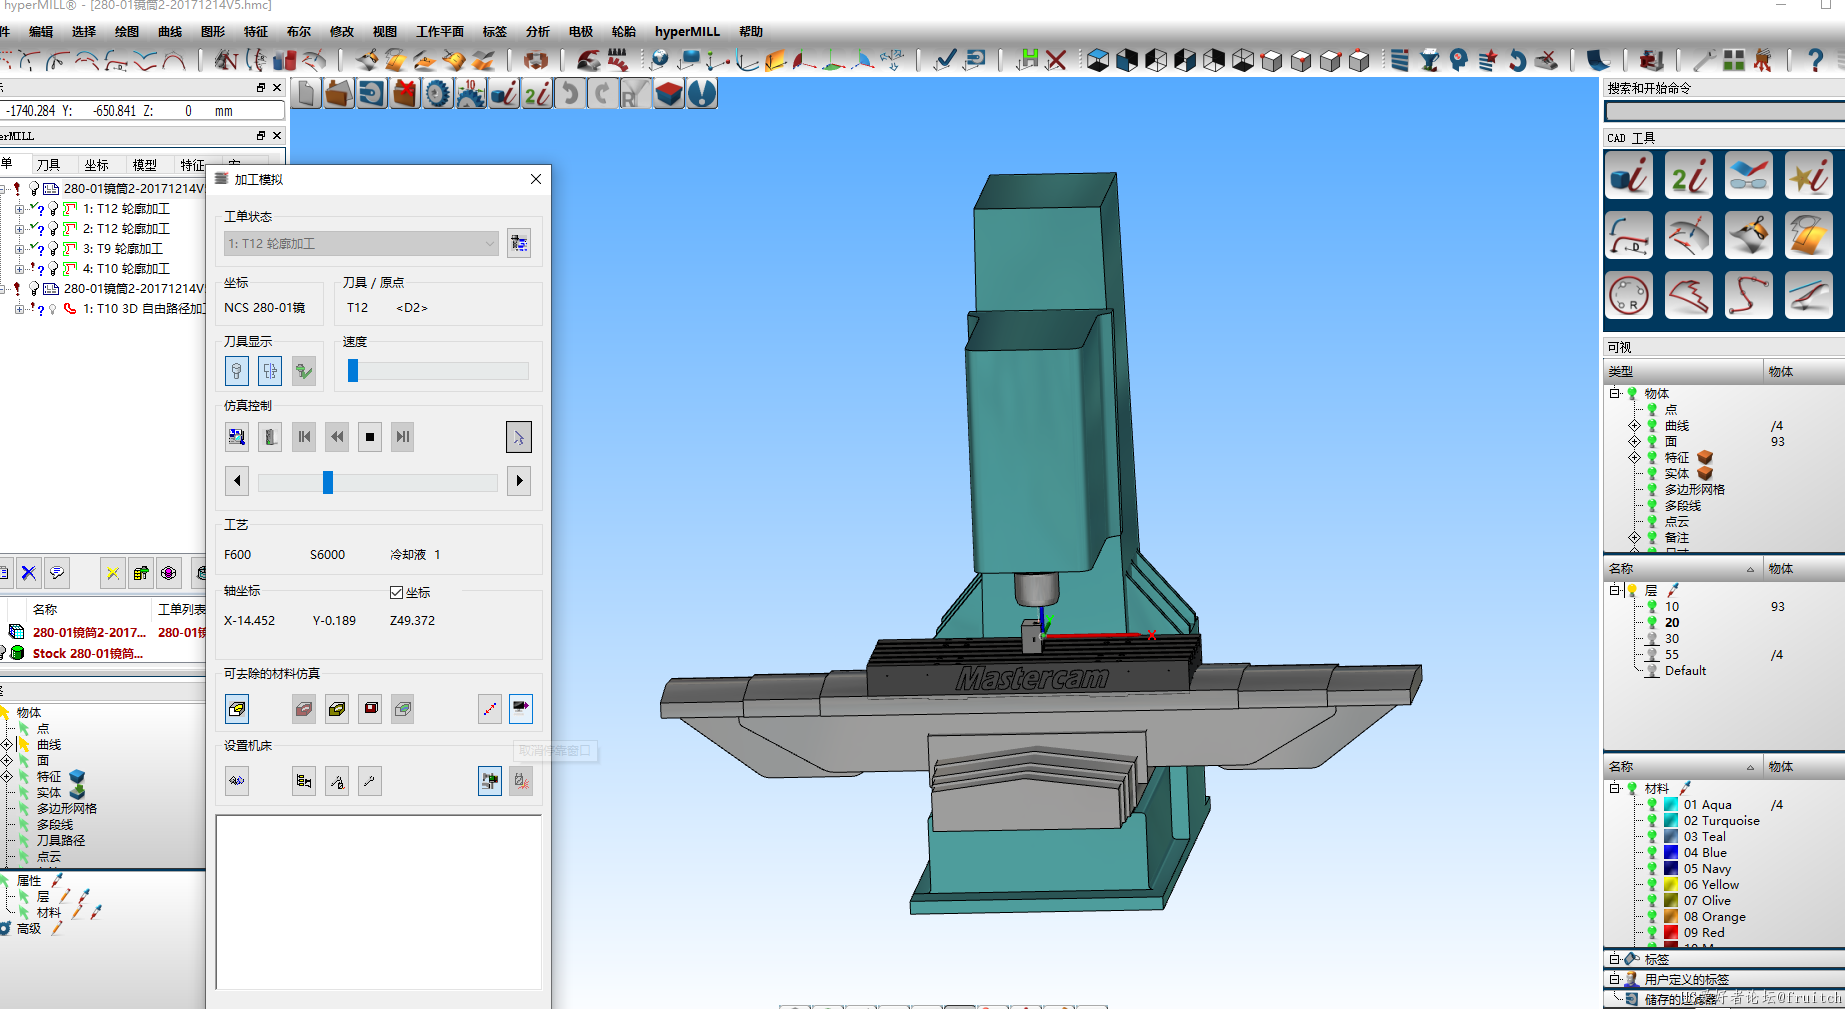Click the red X cancel icon in toolbar

(x=1056, y=60)
